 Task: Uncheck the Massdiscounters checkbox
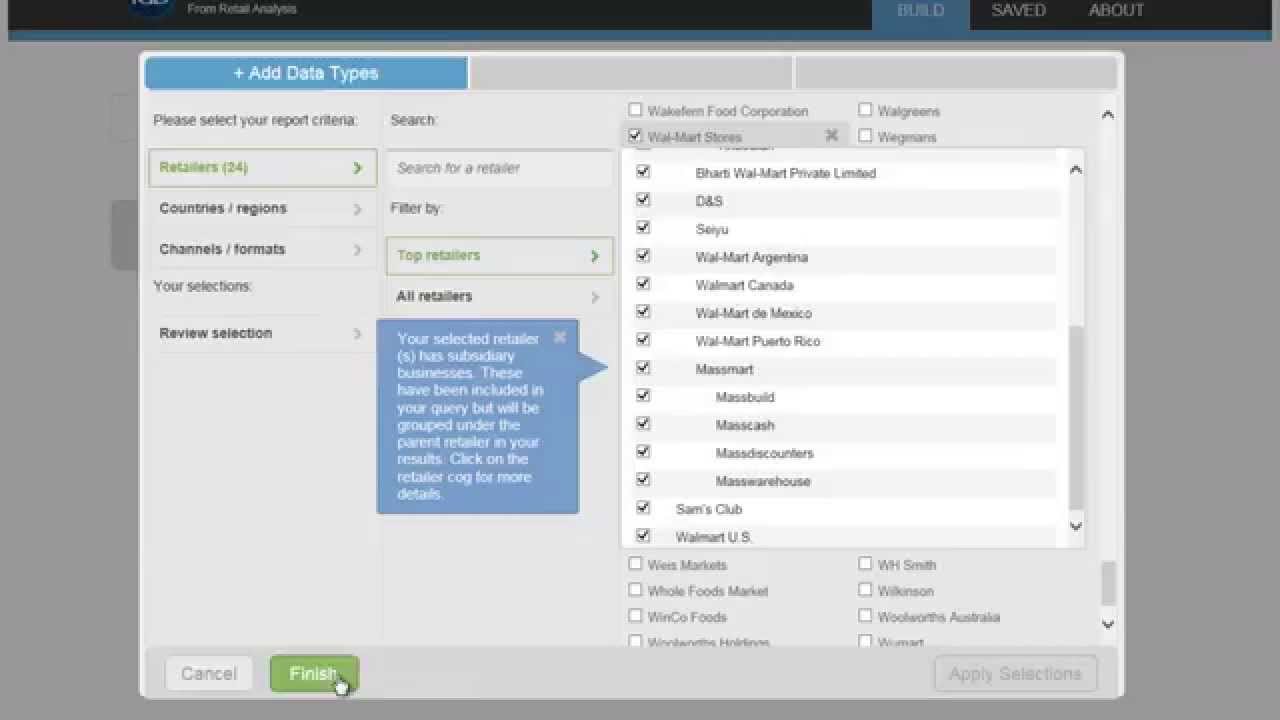tap(643, 451)
